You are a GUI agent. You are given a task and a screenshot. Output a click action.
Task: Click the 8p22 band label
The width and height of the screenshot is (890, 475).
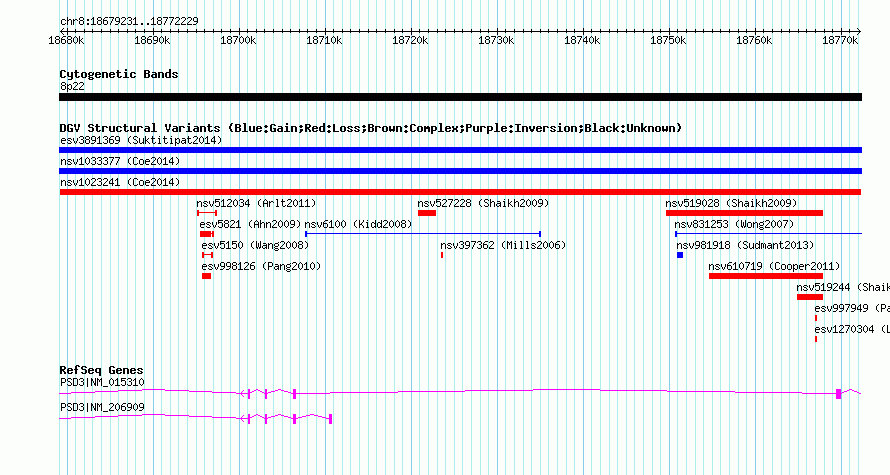coord(72,86)
